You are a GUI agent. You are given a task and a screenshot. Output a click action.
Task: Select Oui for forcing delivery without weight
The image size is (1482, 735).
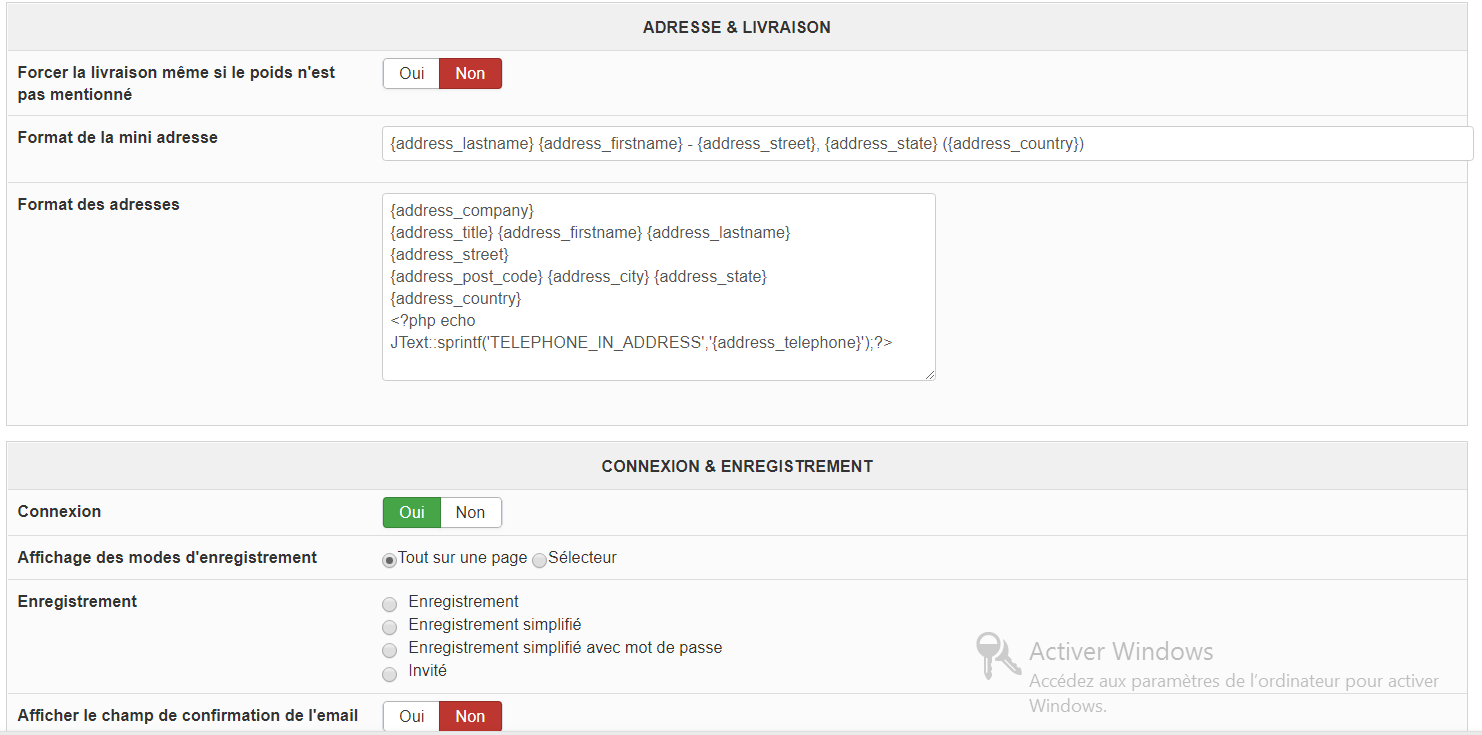point(411,73)
